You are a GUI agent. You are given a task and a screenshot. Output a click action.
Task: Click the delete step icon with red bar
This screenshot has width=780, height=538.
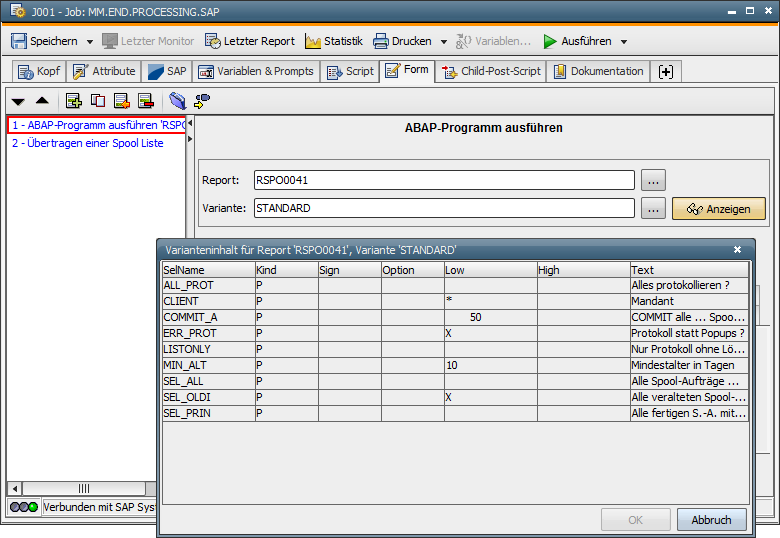coord(146,101)
